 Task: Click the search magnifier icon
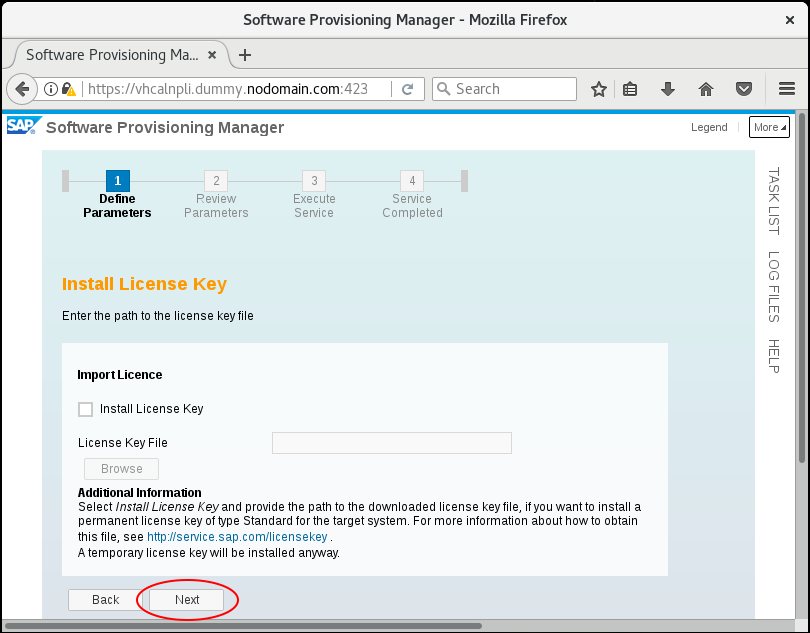coord(444,89)
